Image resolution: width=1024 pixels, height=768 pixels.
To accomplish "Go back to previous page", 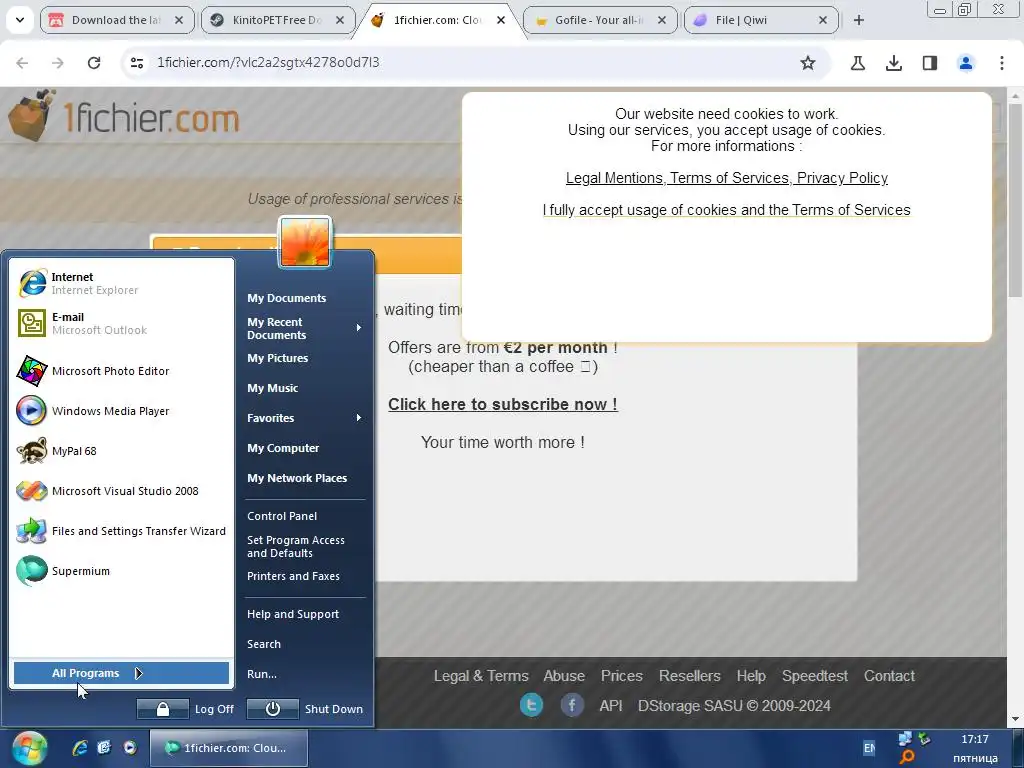I will tap(22, 63).
